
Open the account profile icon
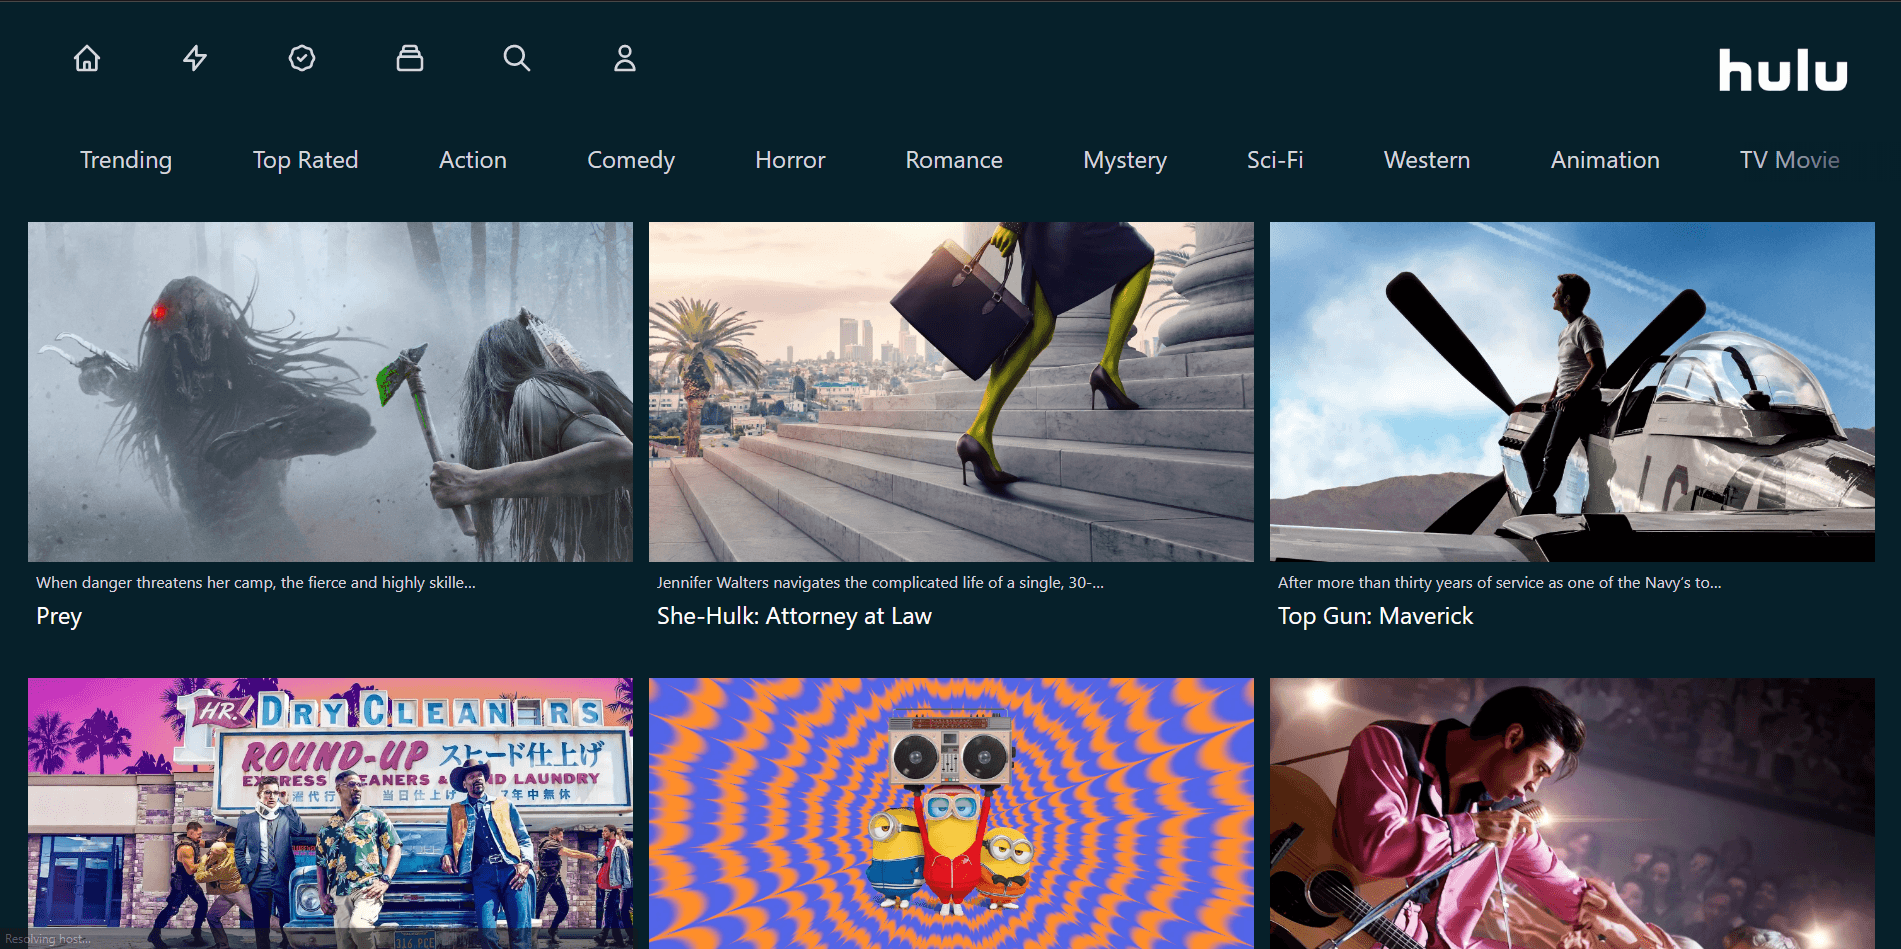click(x=625, y=59)
